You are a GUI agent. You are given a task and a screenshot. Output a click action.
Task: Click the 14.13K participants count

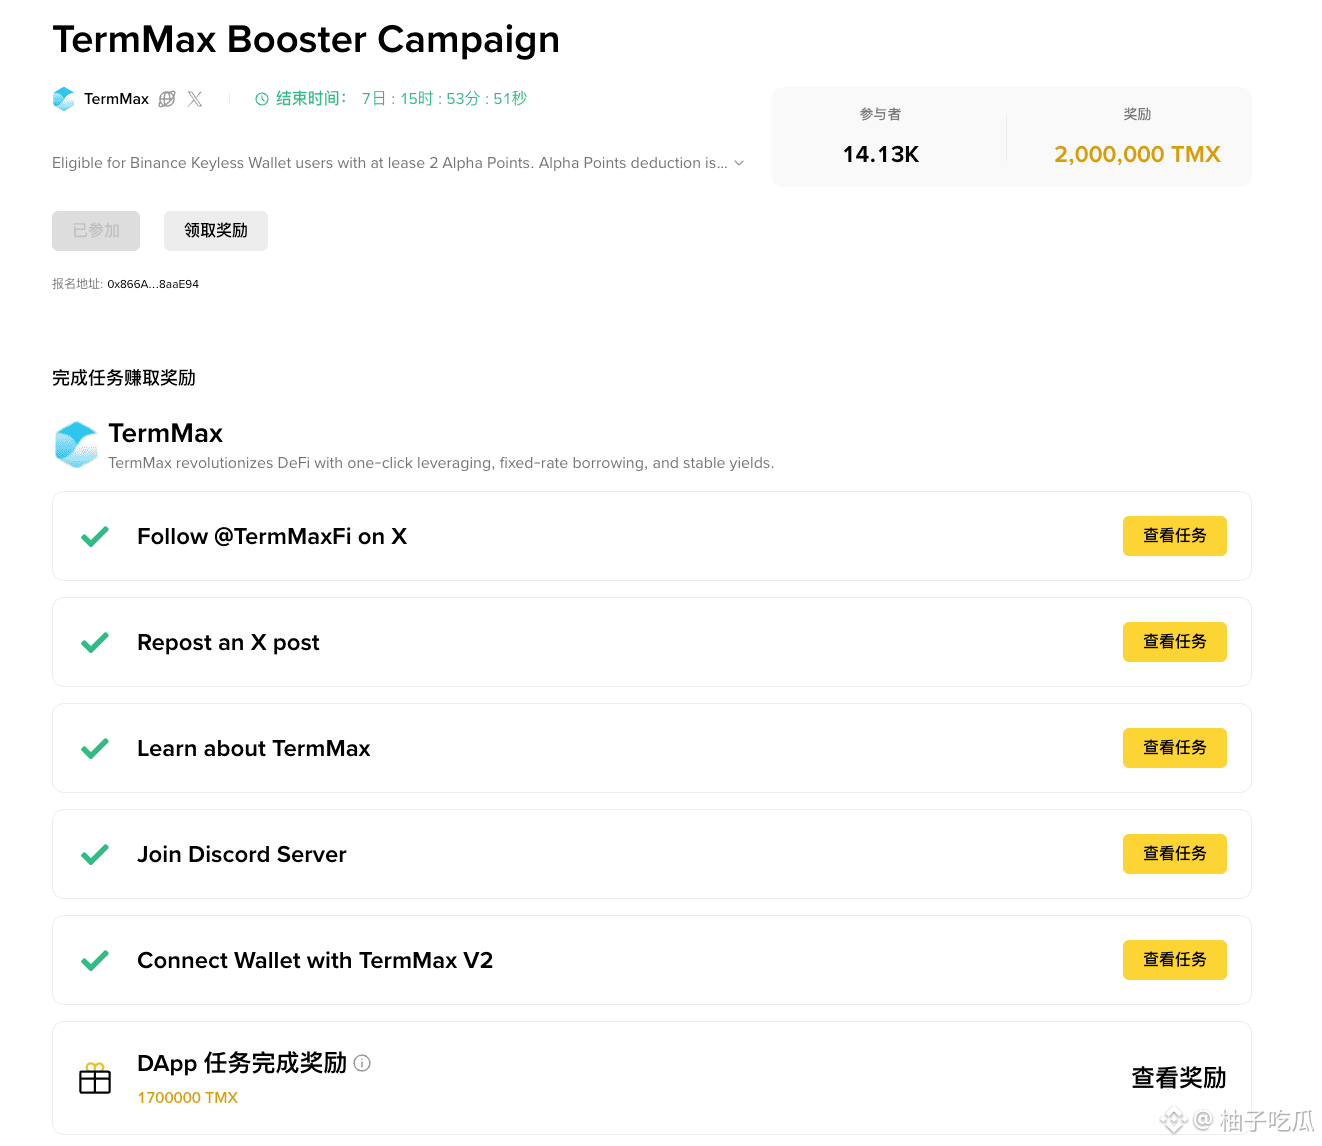pos(881,154)
